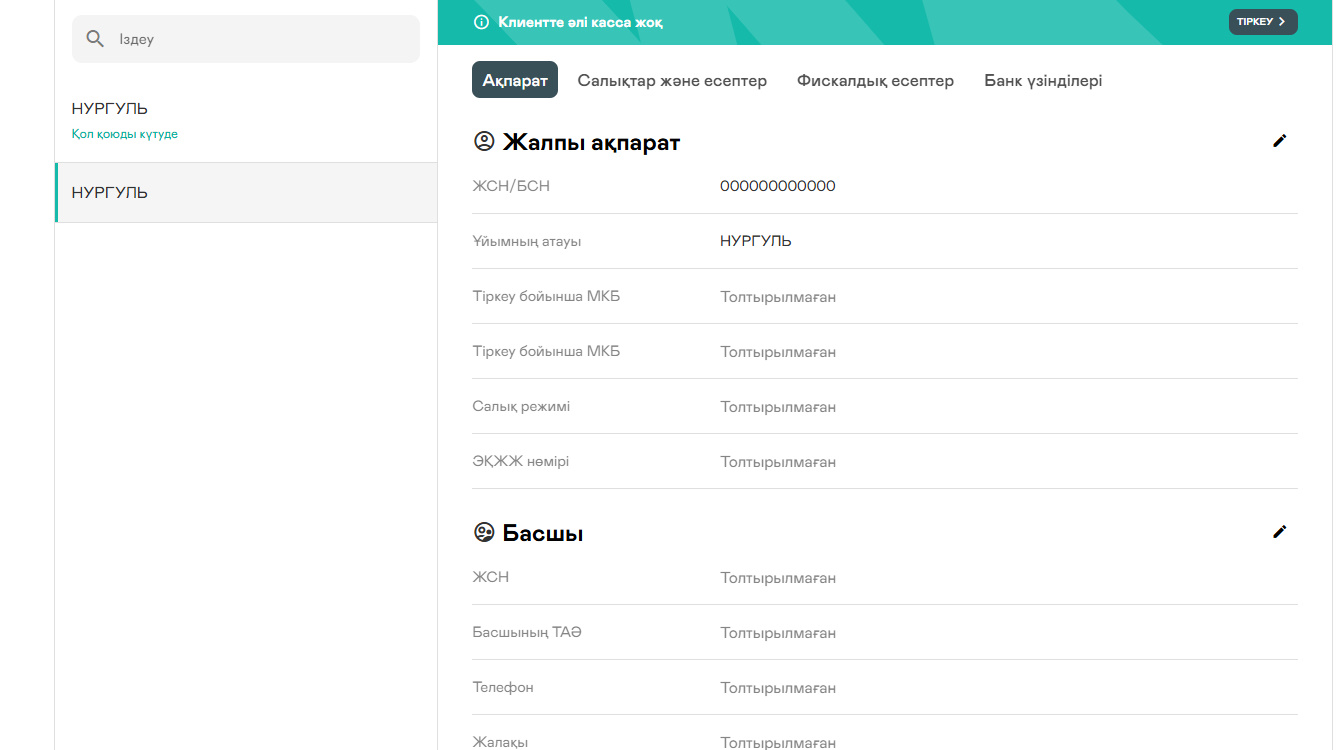Click the Басшы heading

pos(543,533)
